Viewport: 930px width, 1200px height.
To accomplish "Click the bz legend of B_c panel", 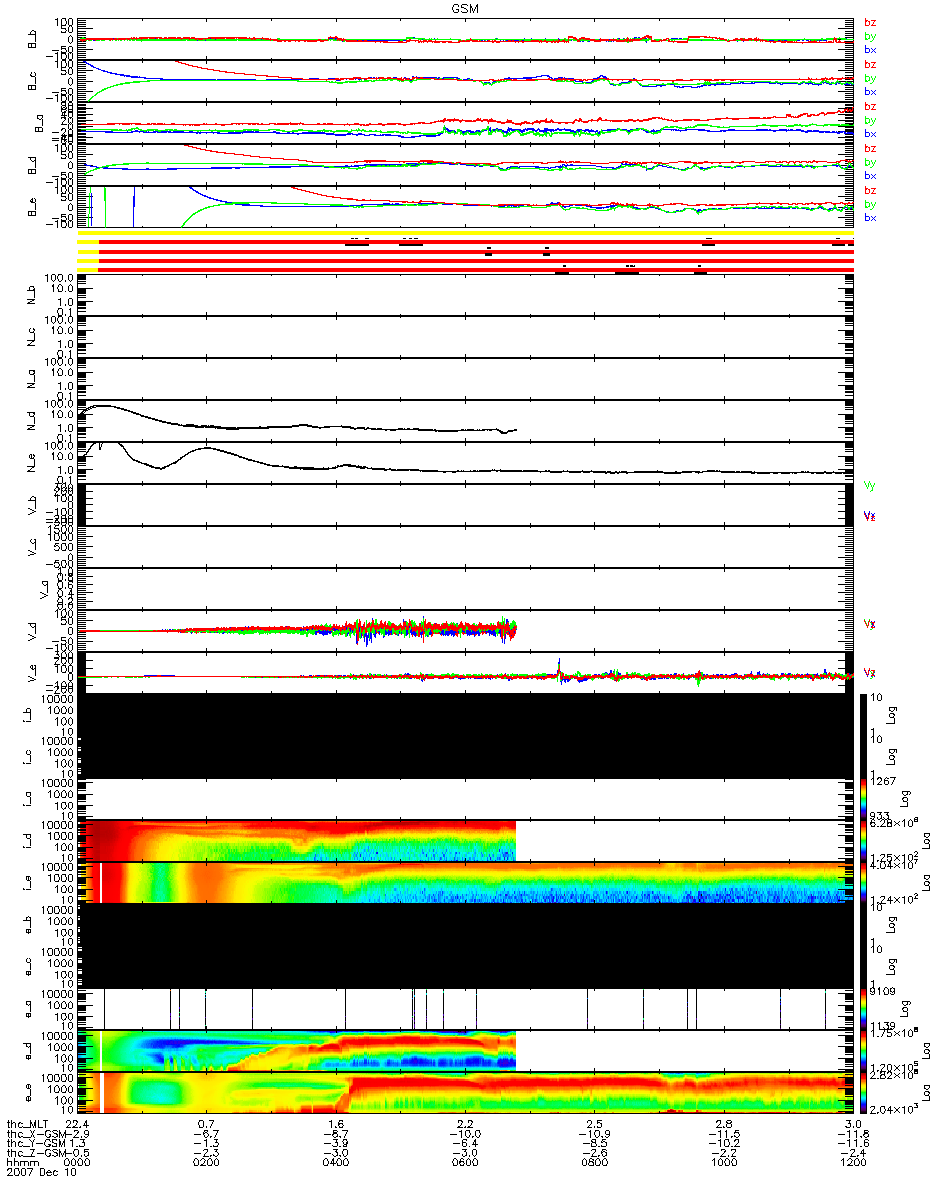I will click(x=870, y=64).
